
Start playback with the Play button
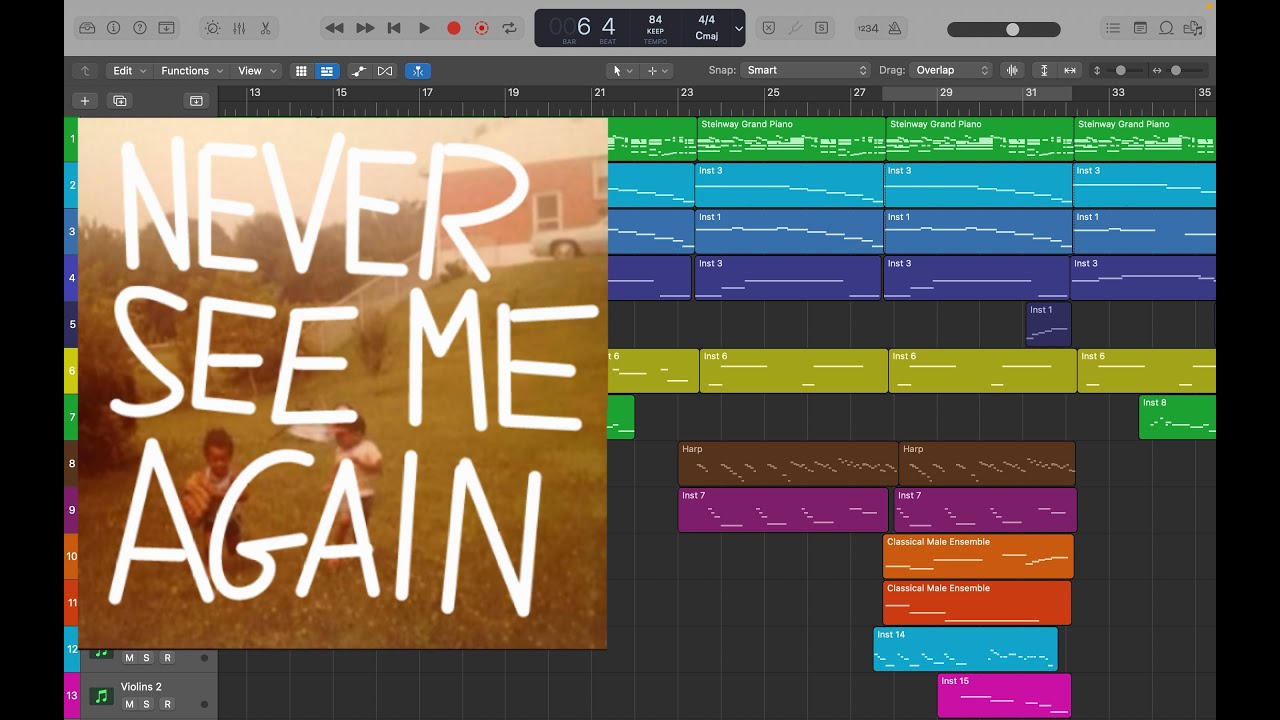pyautogui.click(x=424, y=28)
